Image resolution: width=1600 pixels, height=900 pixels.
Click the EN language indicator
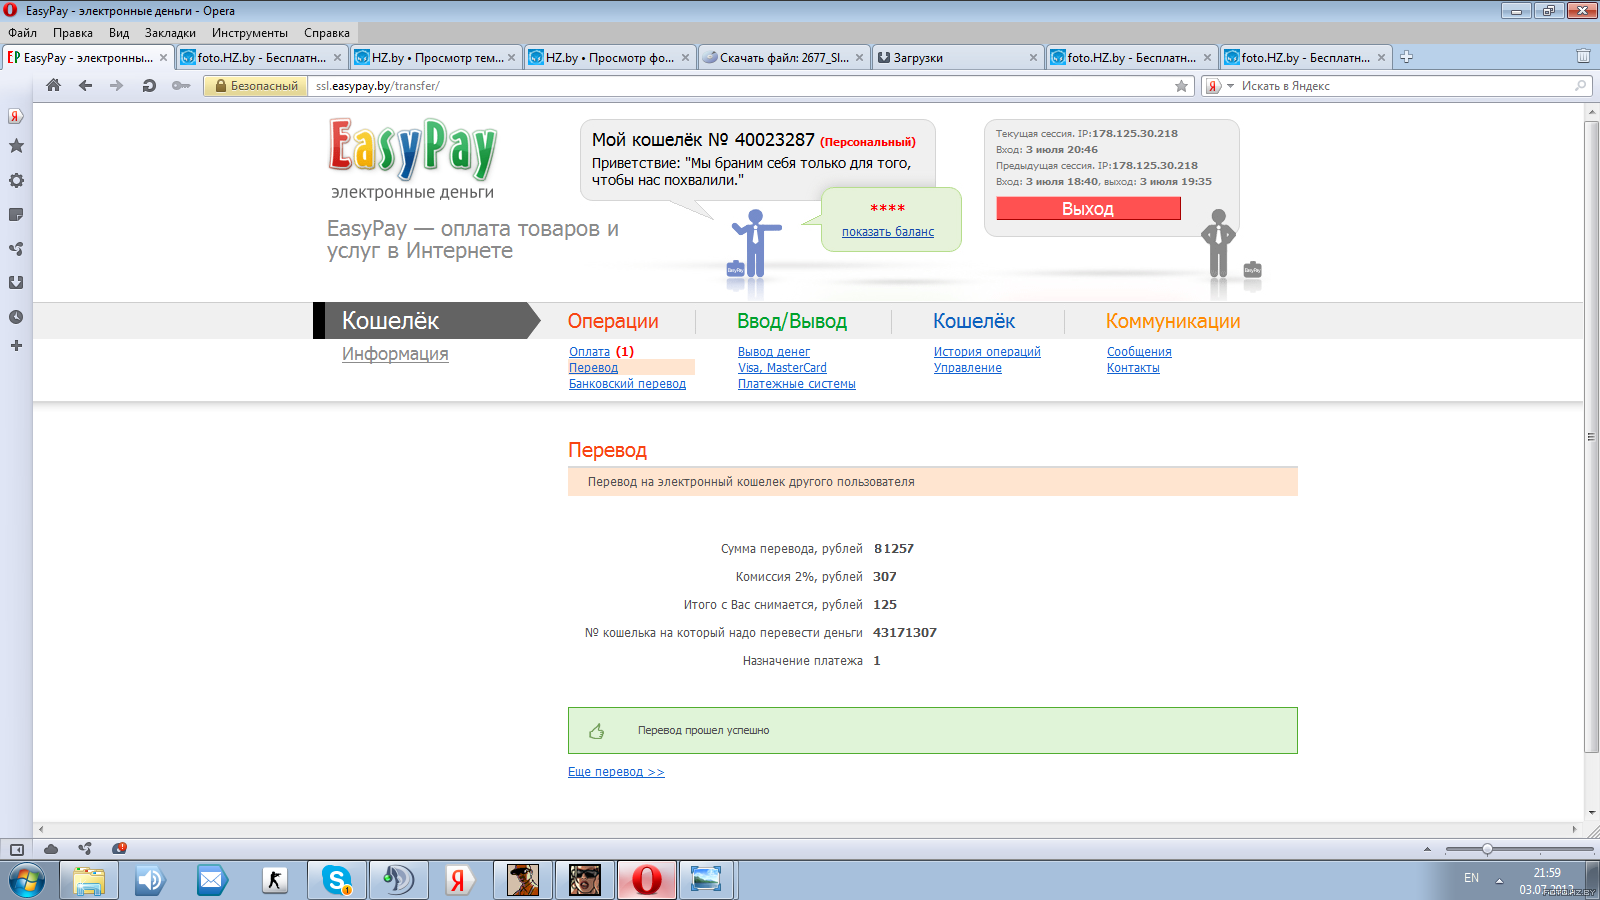(1471, 878)
